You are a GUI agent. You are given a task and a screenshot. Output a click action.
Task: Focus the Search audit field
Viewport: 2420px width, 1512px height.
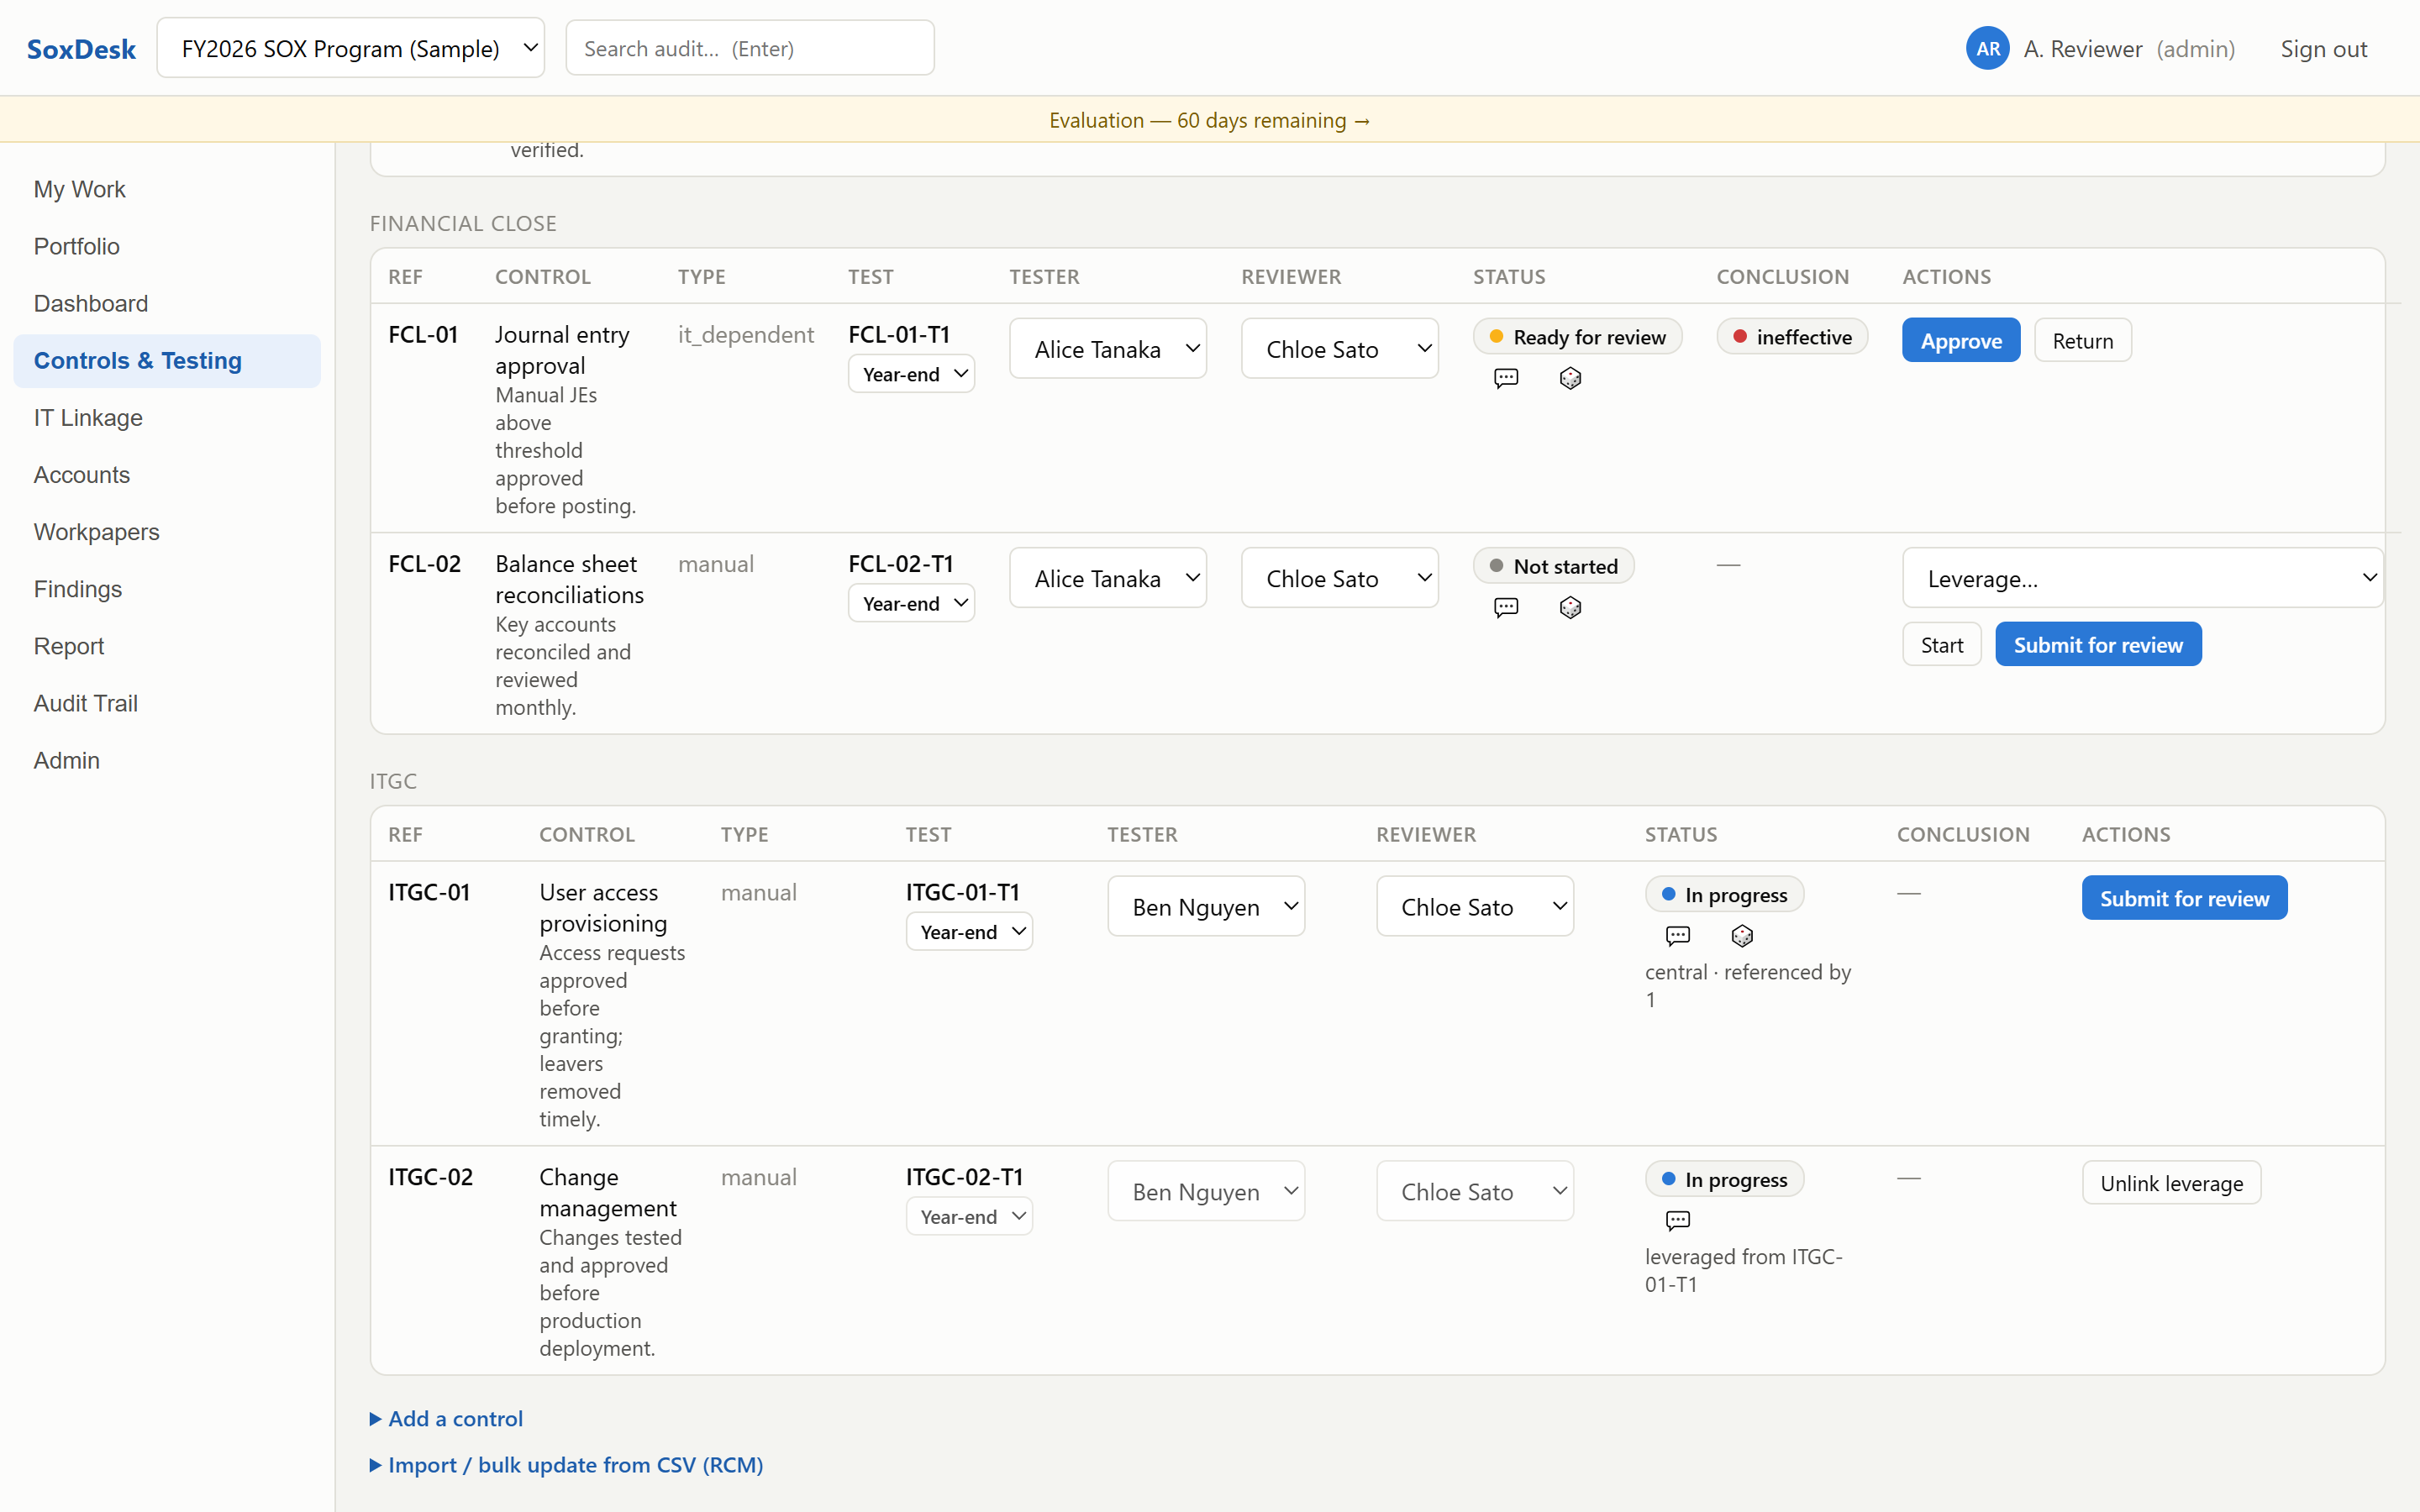point(750,48)
